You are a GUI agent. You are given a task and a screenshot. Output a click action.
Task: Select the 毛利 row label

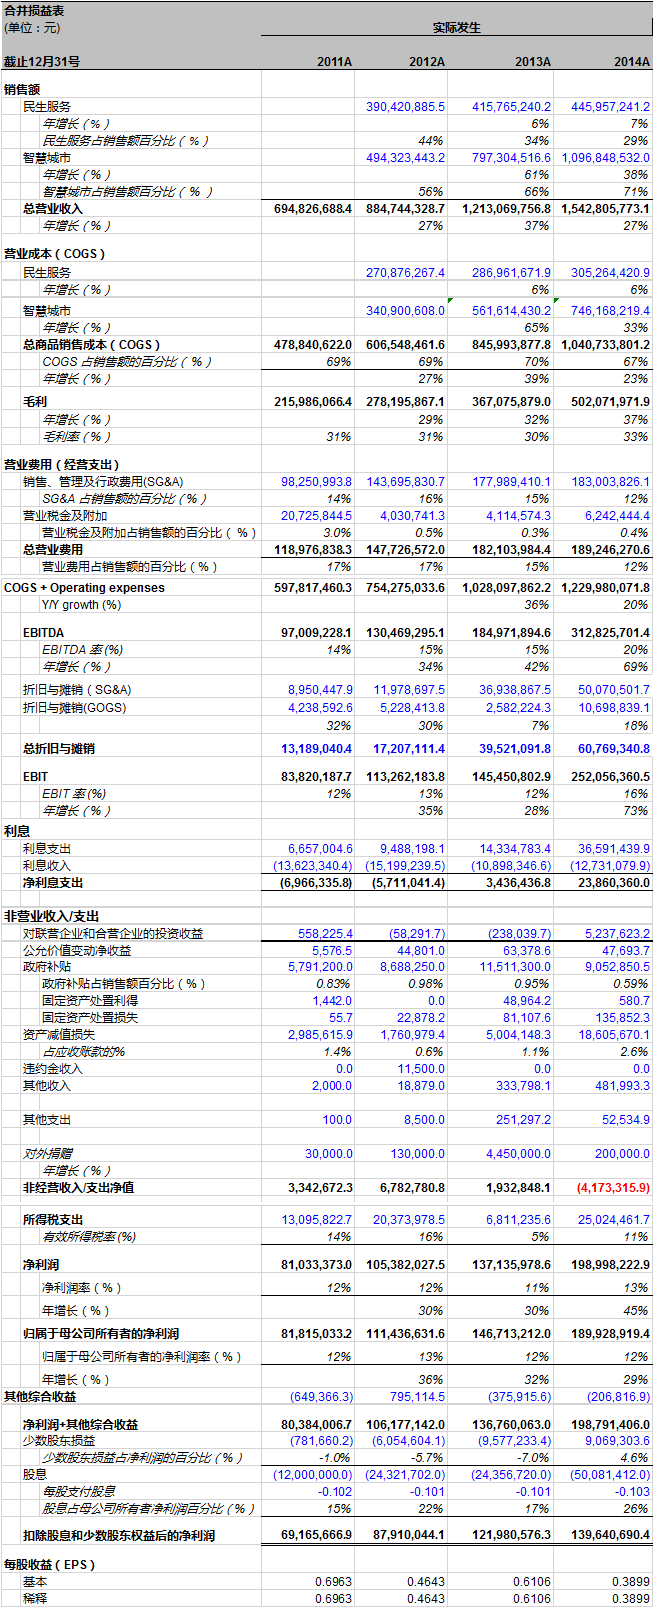[35, 402]
